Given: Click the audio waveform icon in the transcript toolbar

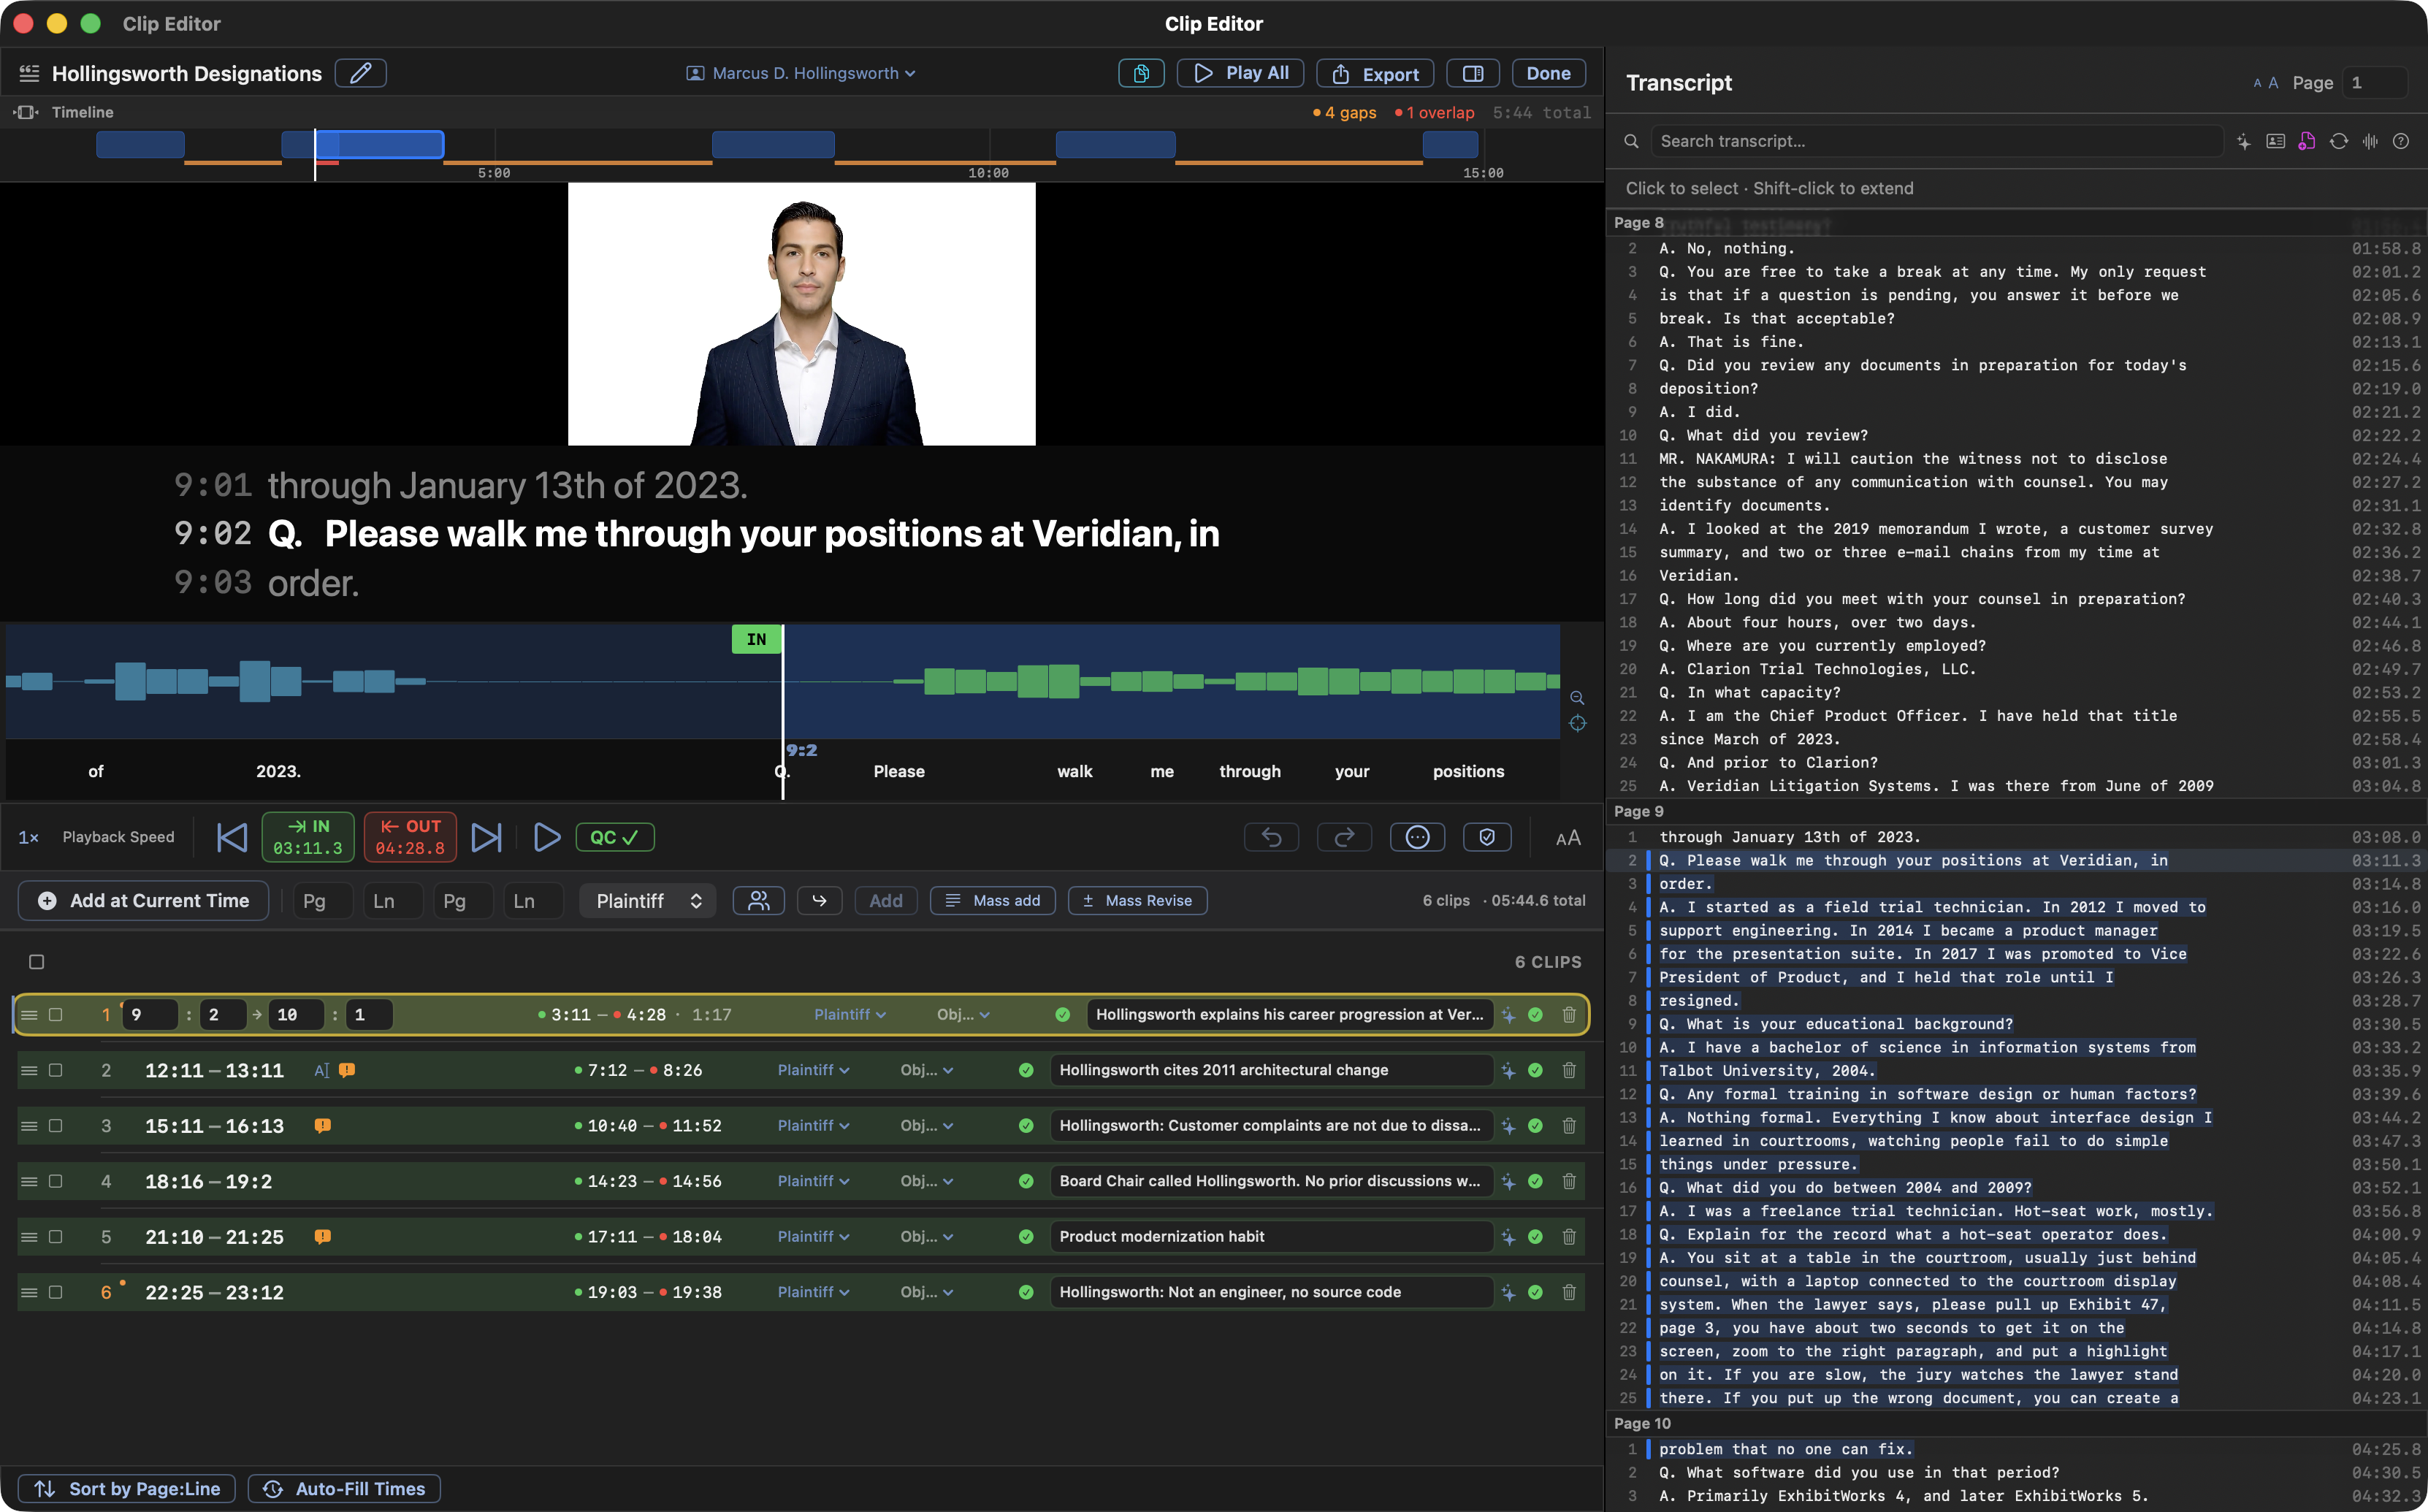Looking at the screenshot, I should click(x=2370, y=141).
